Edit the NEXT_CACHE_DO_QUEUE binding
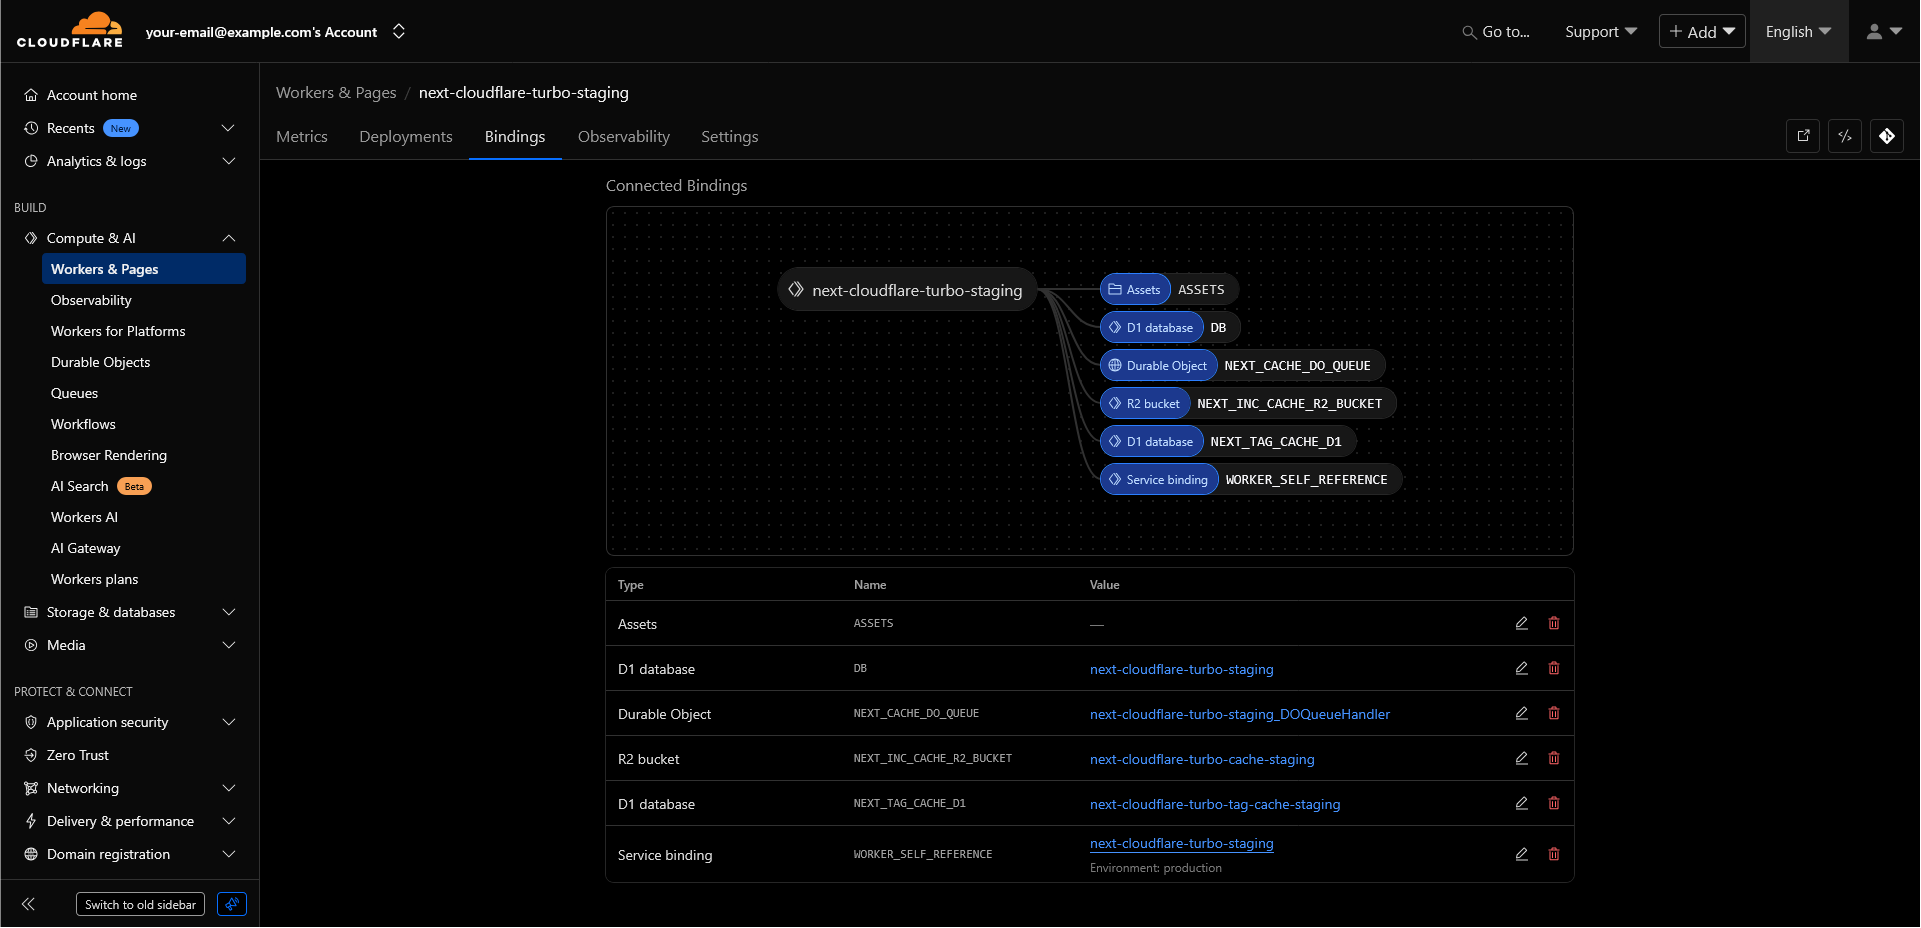The height and width of the screenshot is (928, 1921). click(x=1522, y=713)
